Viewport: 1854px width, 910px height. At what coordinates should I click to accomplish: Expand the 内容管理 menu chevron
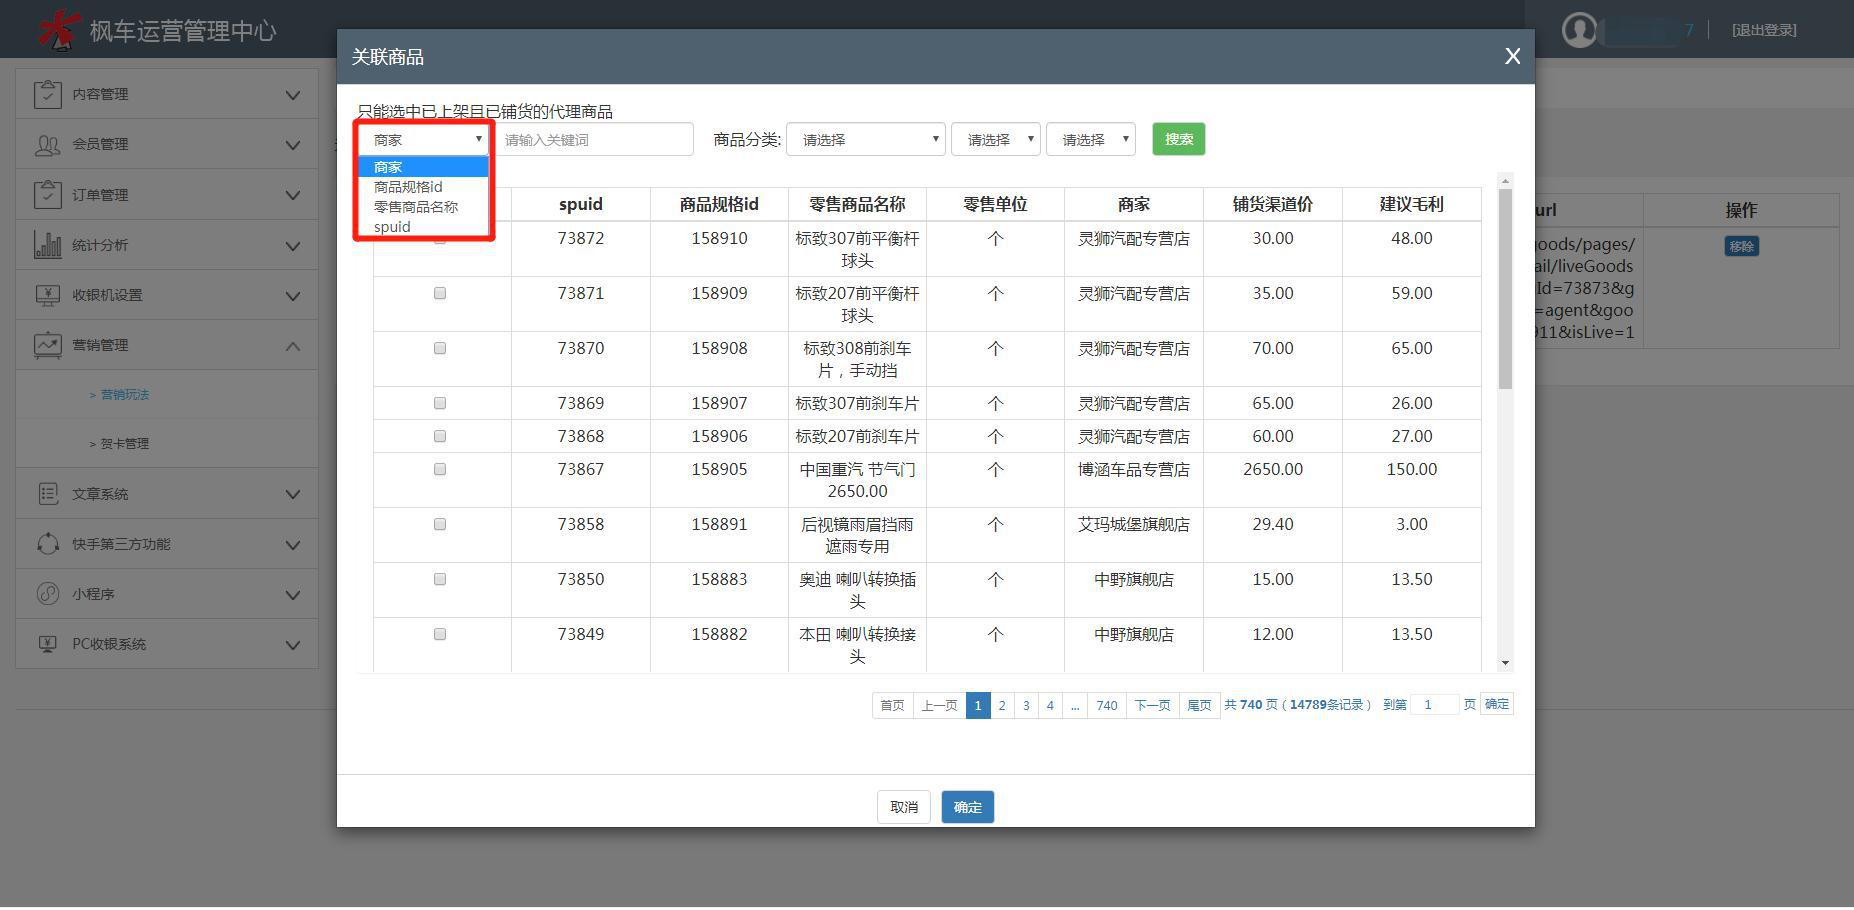292,95
